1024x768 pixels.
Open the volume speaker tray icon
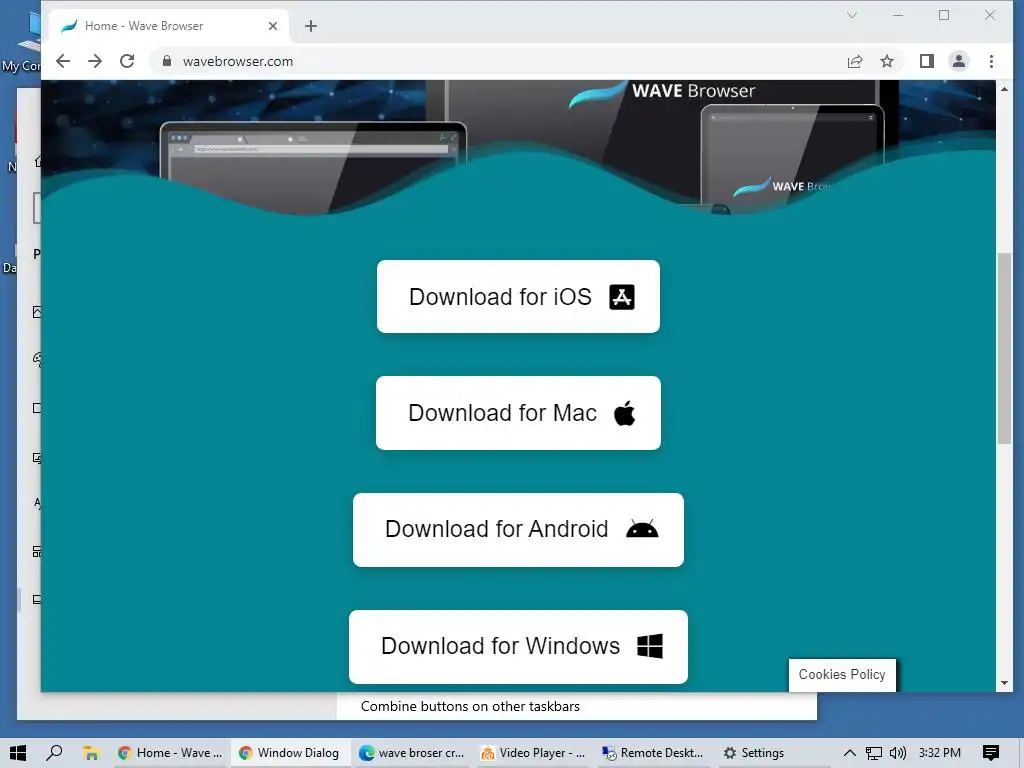(x=898, y=753)
